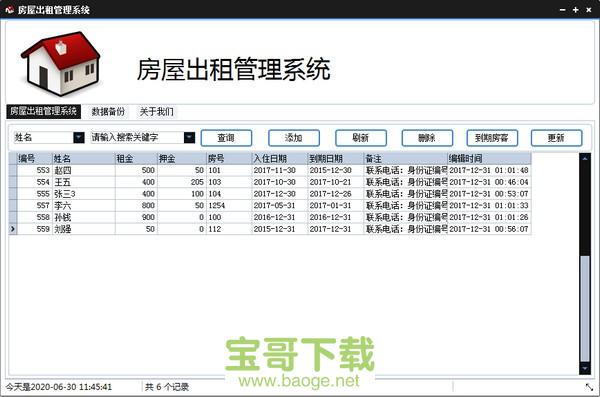Viewport: 600px width, 397px height.
Task: Select the ID cell 554
Action: [x=34, y=182]
